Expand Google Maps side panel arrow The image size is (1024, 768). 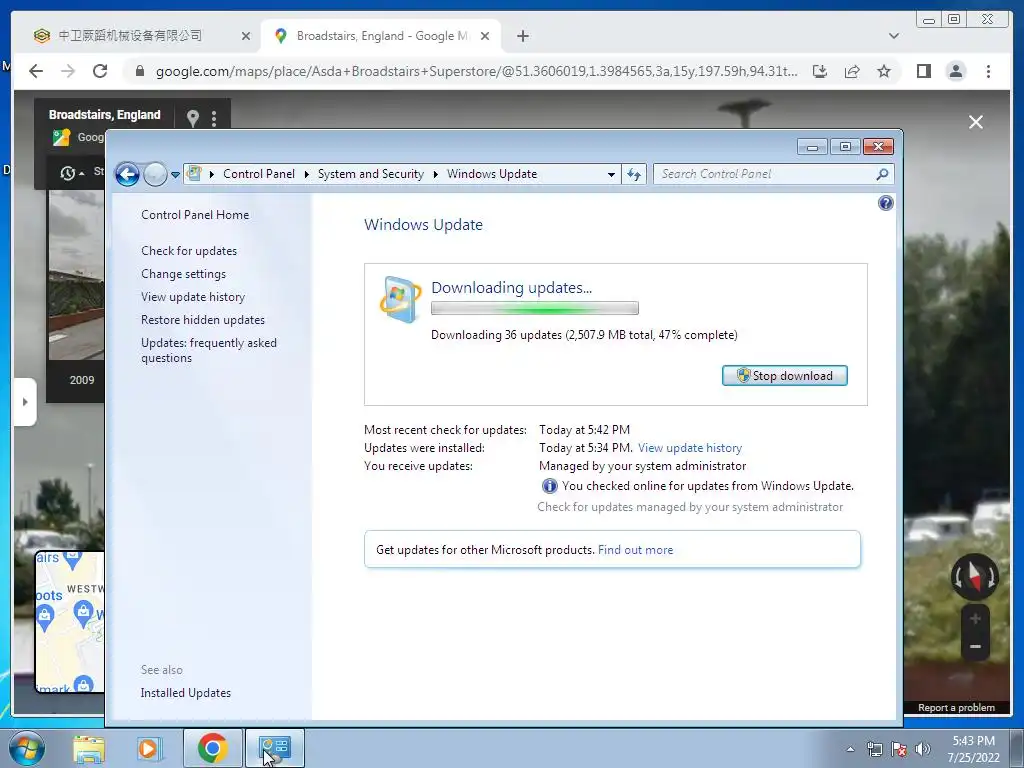click(x=25, y=402)
